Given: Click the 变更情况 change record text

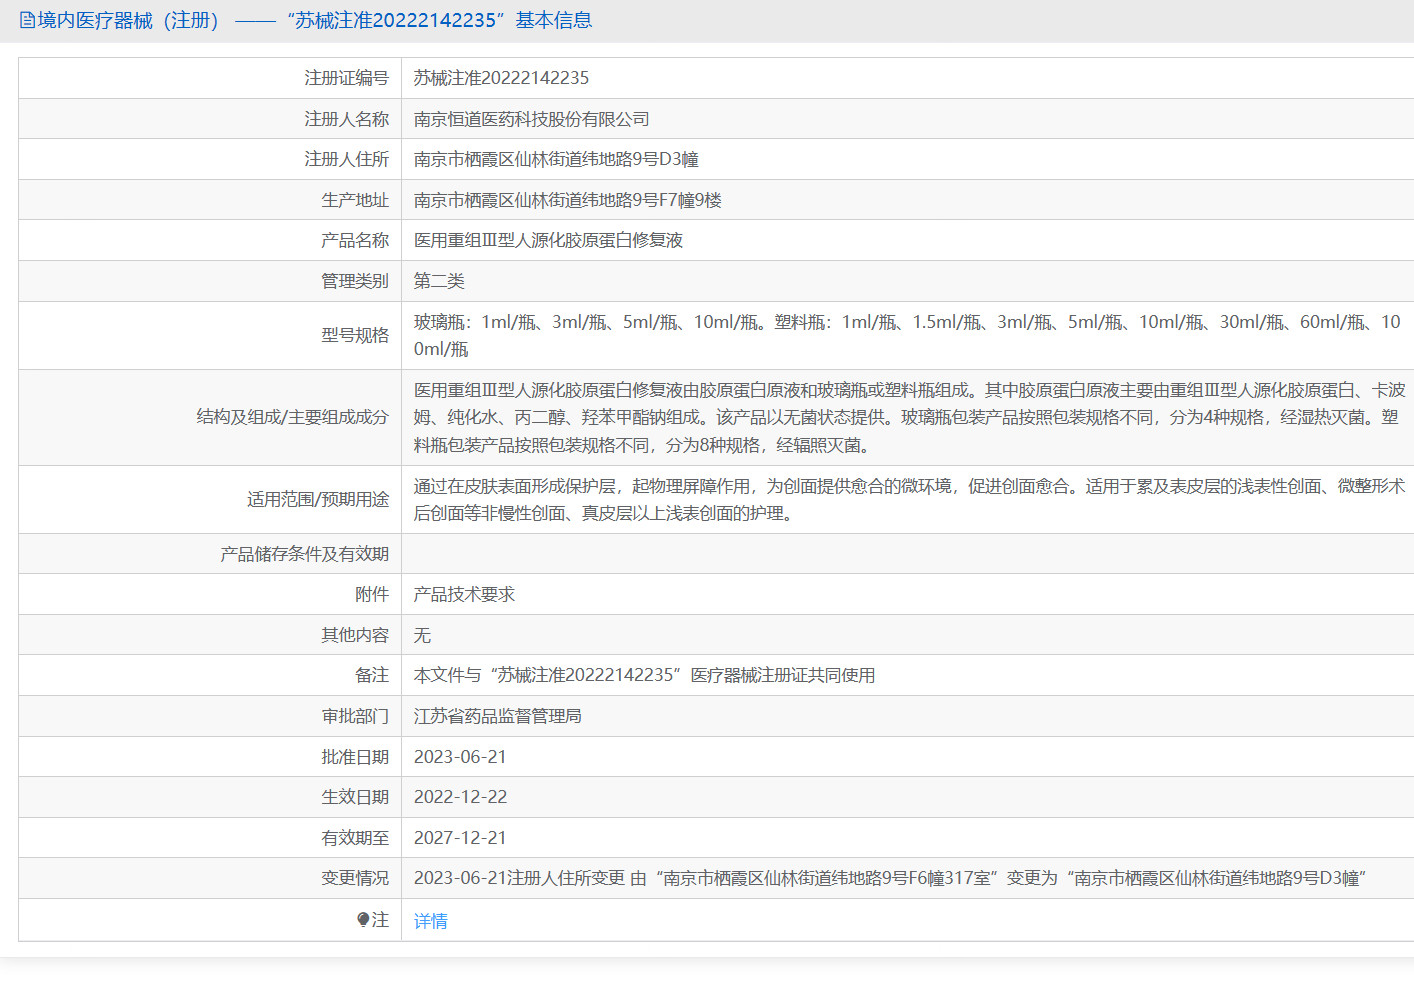Looking at the screenshot, I should click(890, 878).
